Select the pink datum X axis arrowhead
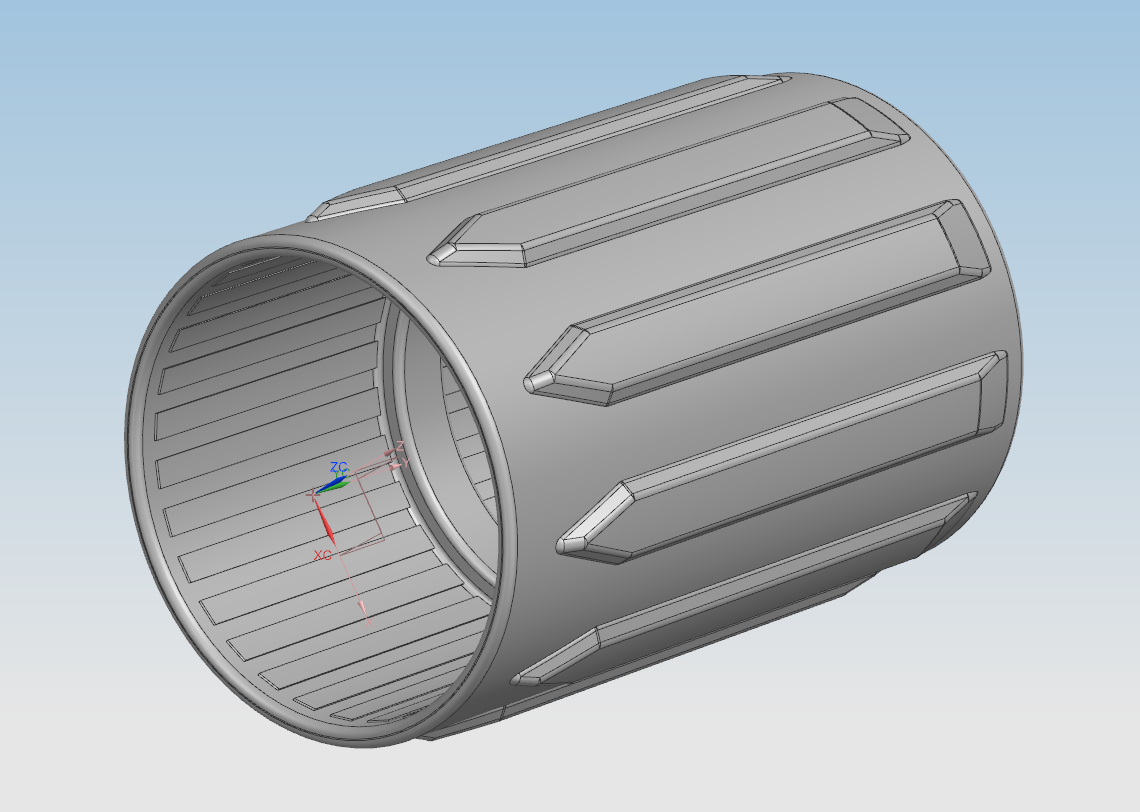 [x=364, y=606]
